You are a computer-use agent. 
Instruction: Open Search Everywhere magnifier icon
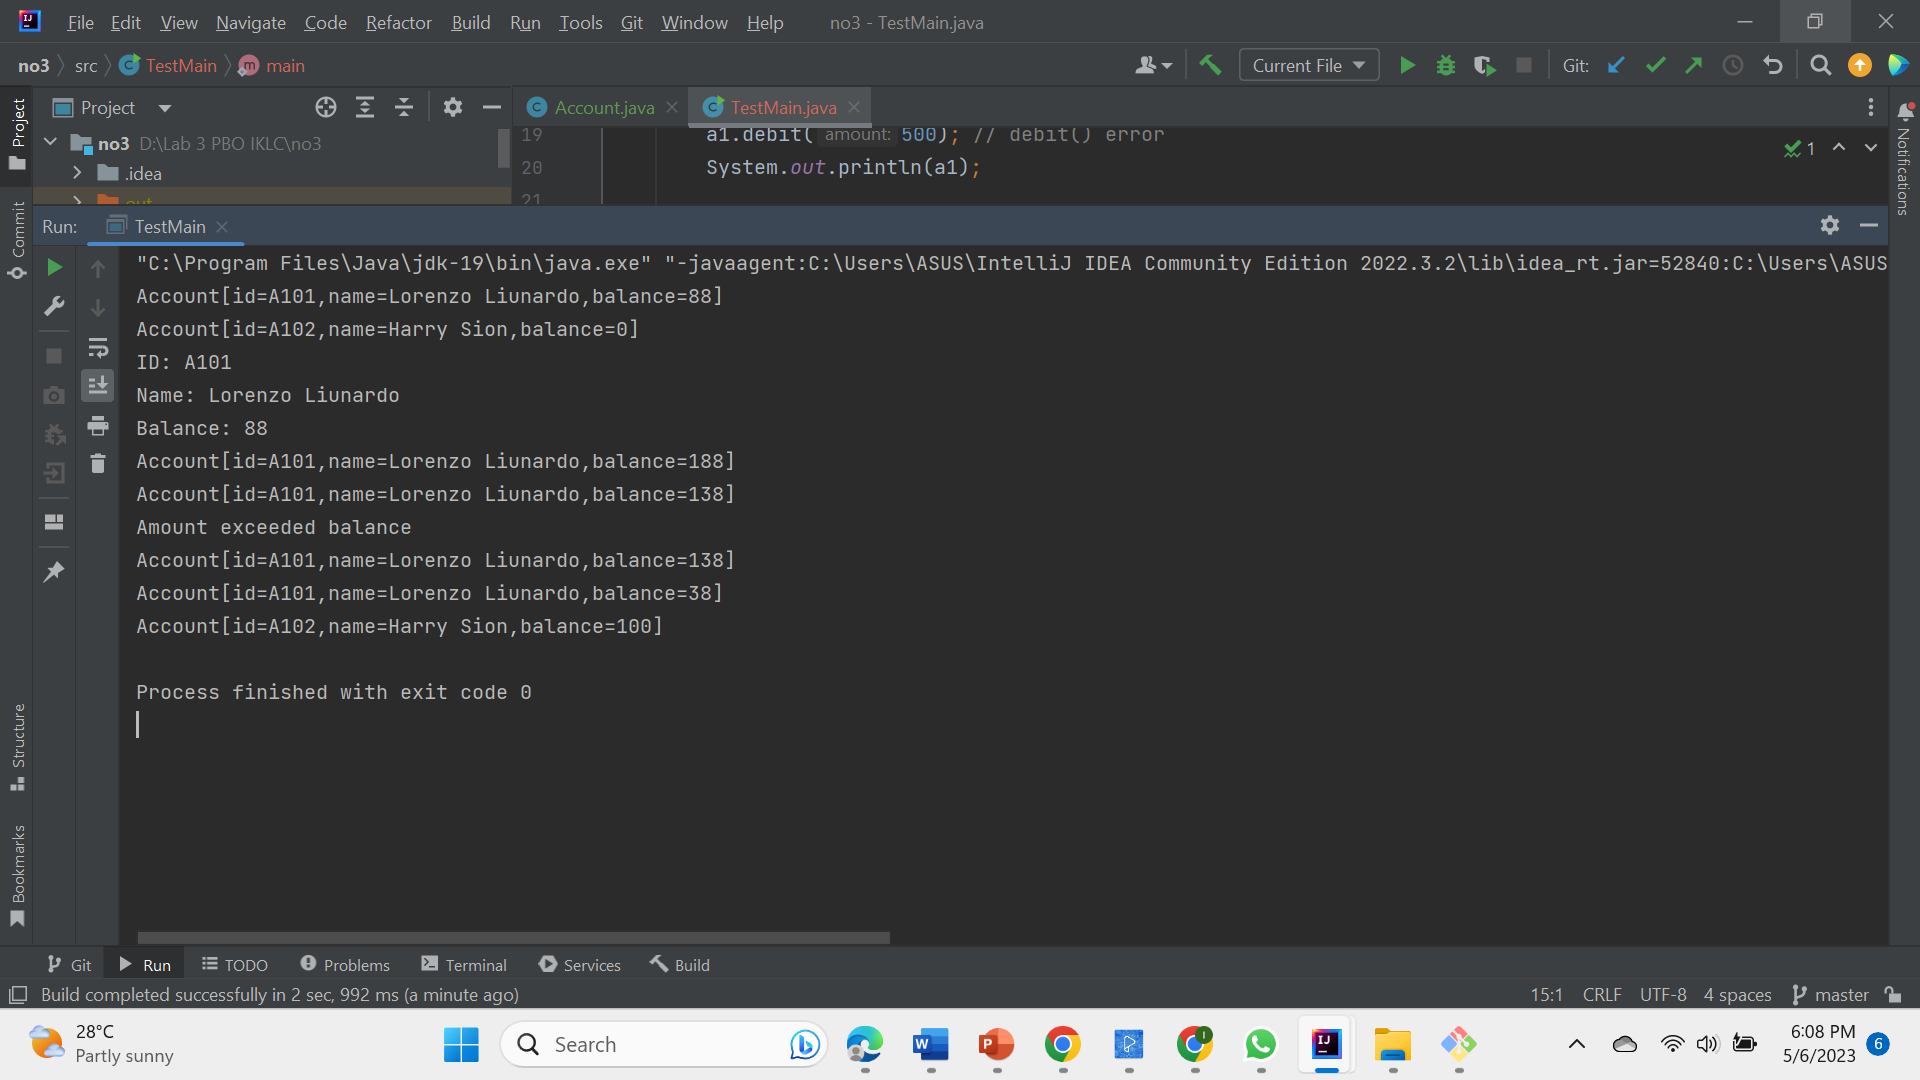click(1820, 65)
